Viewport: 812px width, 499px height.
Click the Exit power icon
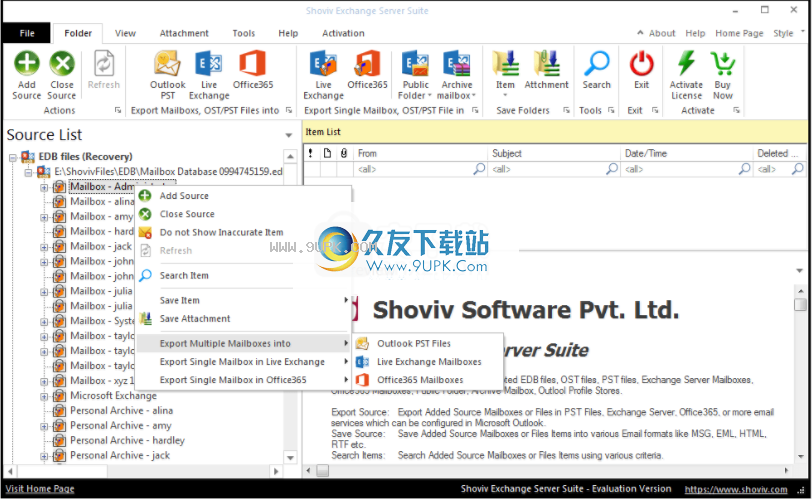point(642,64)
